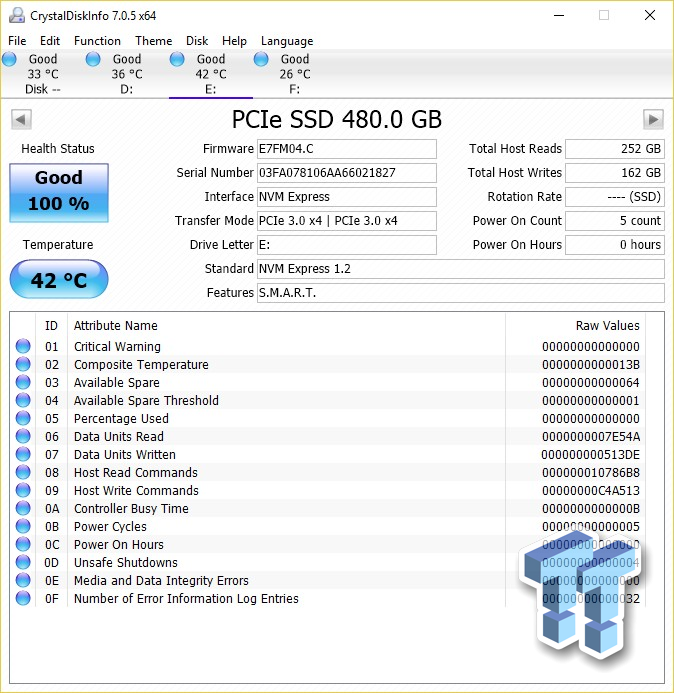Minimize the CrystalDiskInfo window
This screenshot has width=674, height=693.
(559, 15)
